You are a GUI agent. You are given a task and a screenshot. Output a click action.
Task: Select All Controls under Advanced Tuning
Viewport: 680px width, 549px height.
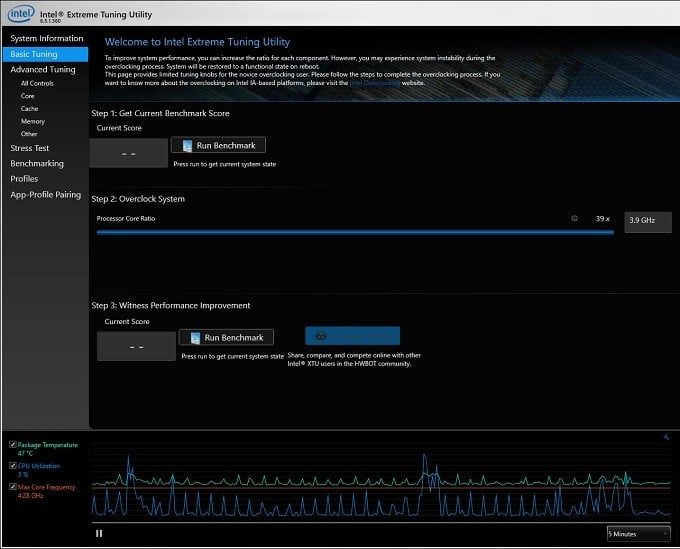[x=37, y=83]
